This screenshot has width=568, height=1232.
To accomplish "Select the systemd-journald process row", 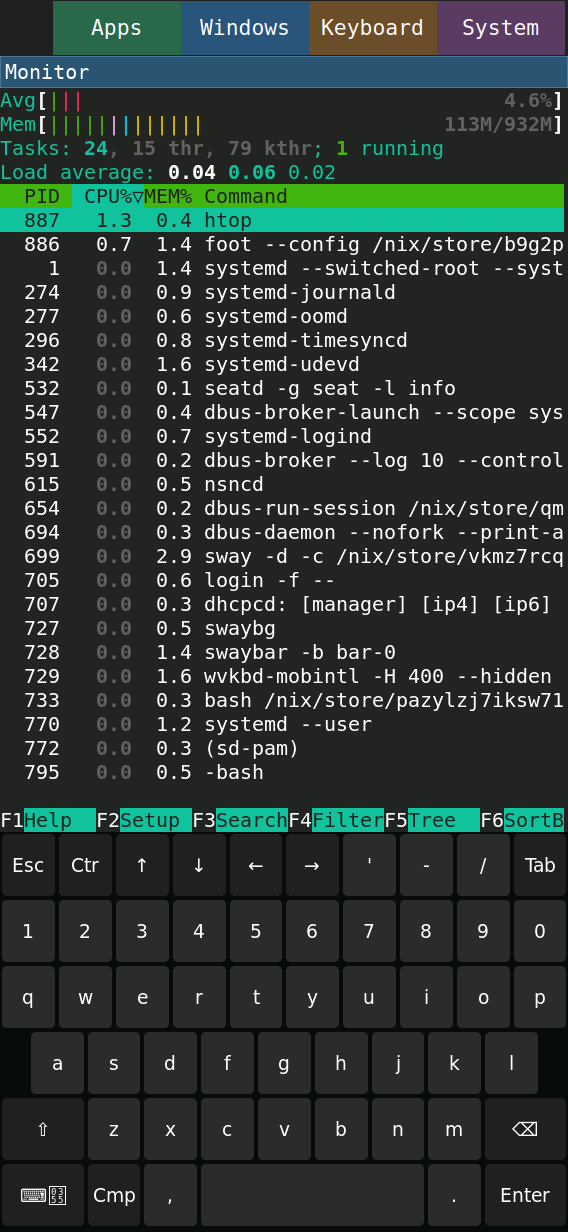I will 282,292.
